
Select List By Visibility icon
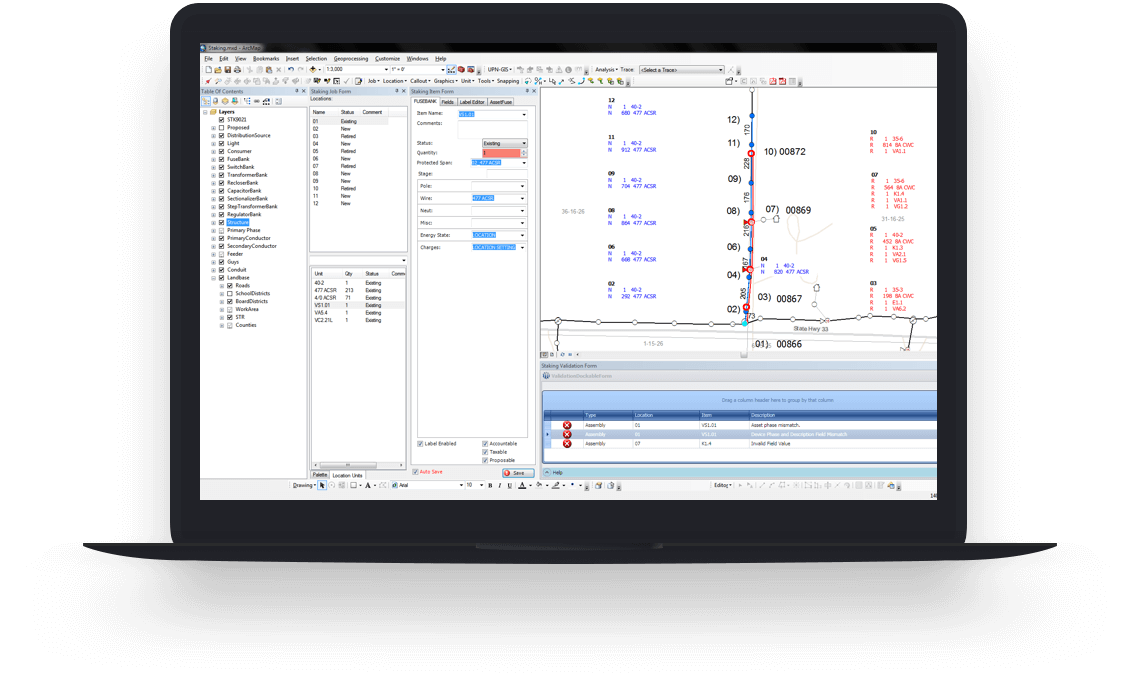[225, 102]
